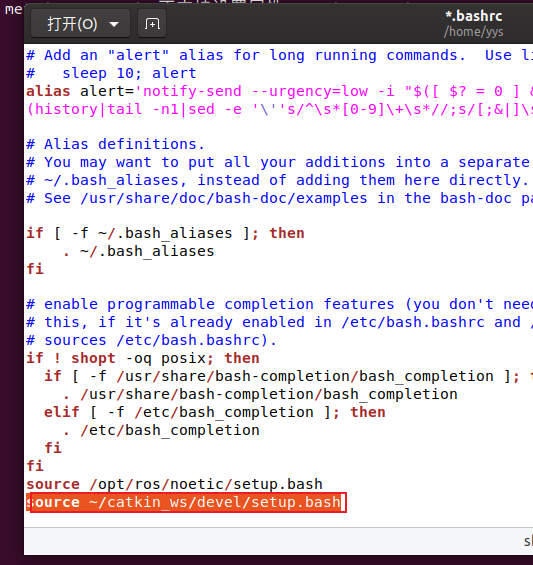This screenshot has width=533, height=565.
Task: Click the source /opt/ros/noetic/setup.bash line
Action: pos(174,484)
